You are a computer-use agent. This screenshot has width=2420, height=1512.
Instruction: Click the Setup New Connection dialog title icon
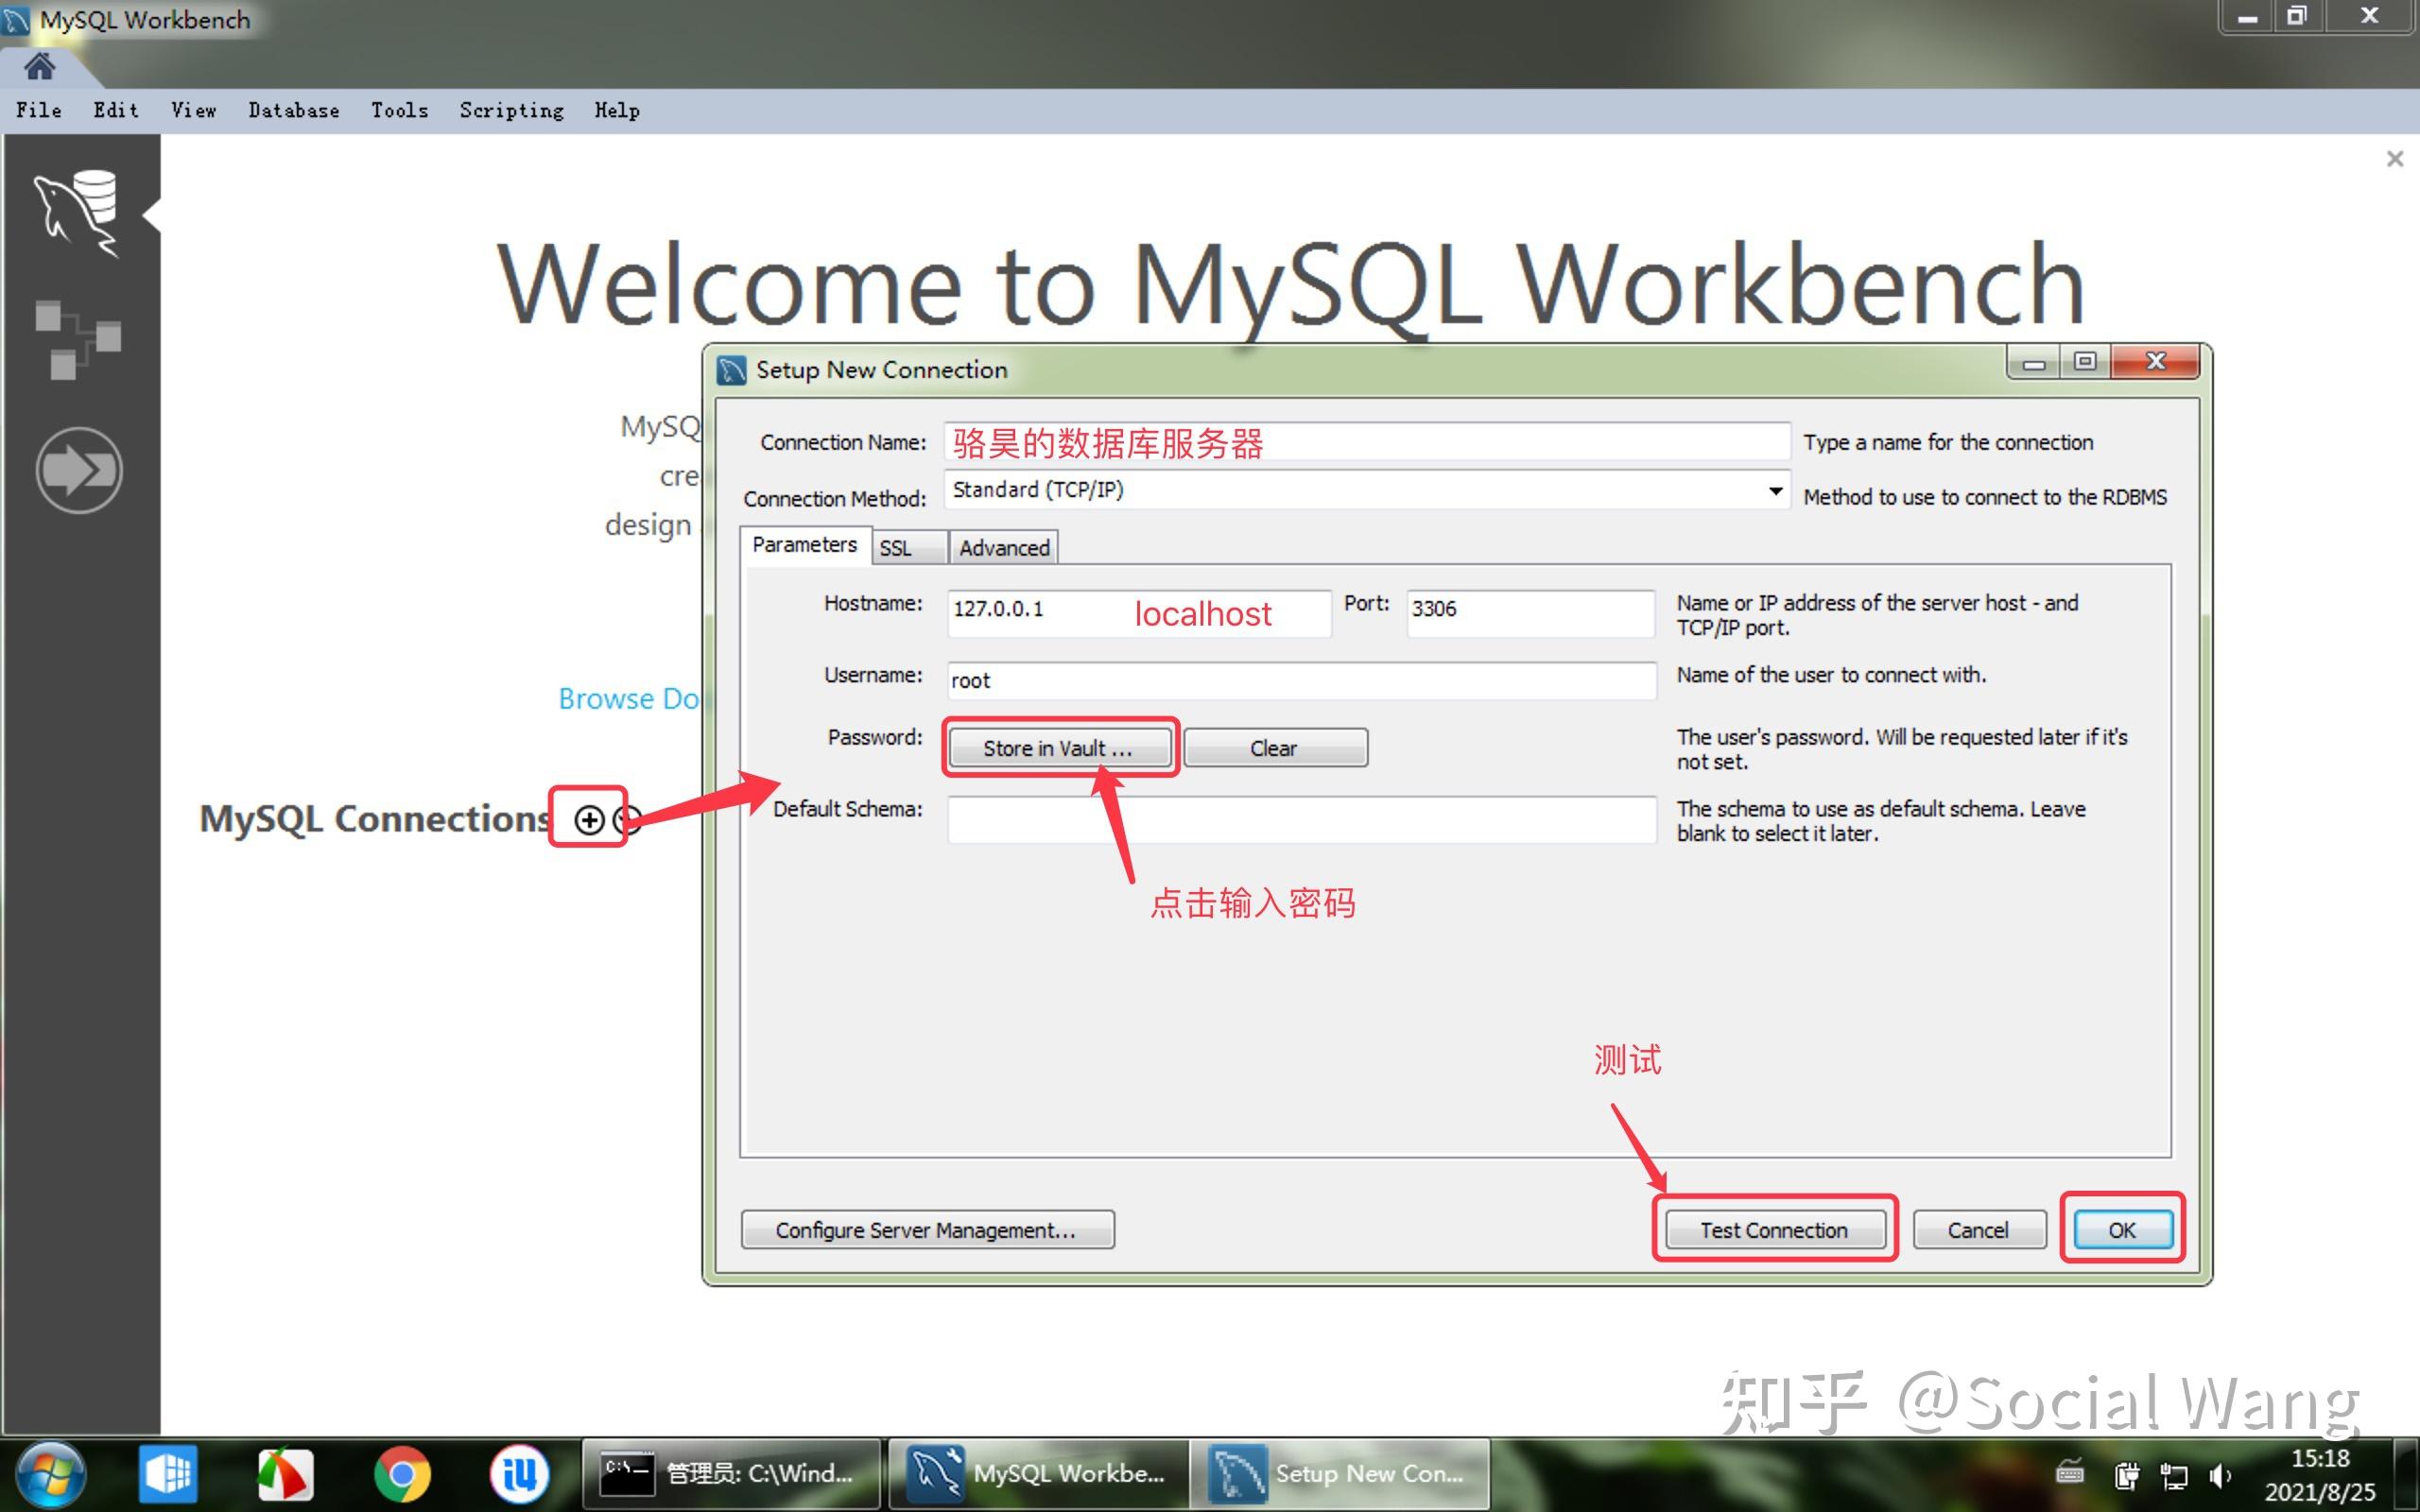(x=731, y=370)
